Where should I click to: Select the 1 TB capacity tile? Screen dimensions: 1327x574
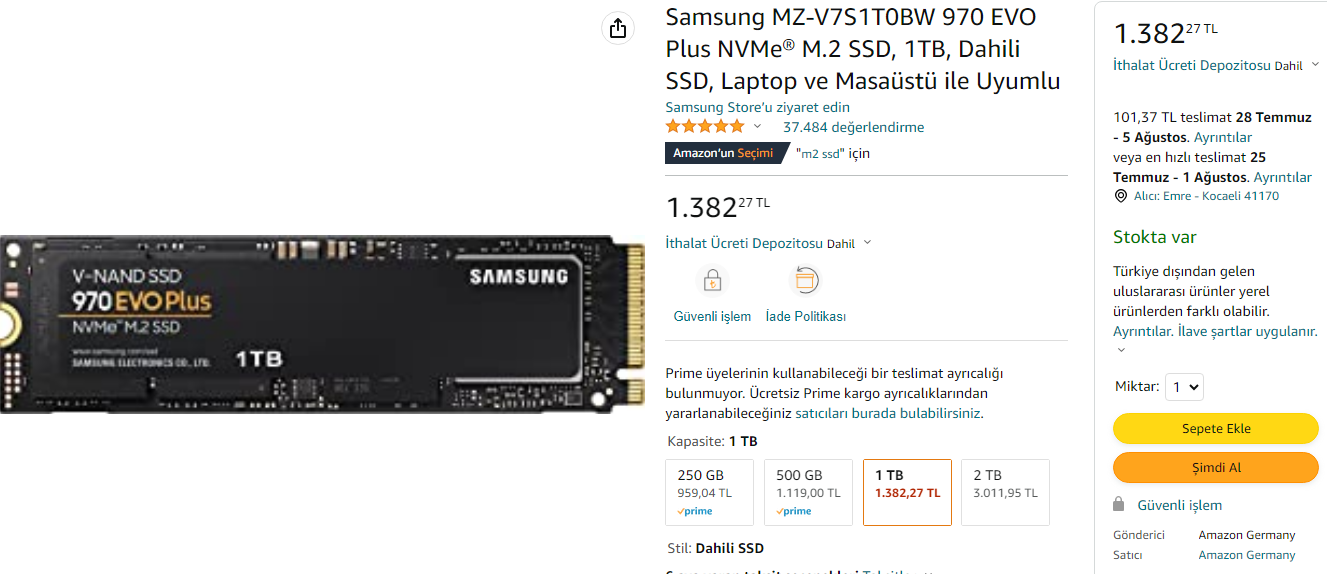coord(907,492)
